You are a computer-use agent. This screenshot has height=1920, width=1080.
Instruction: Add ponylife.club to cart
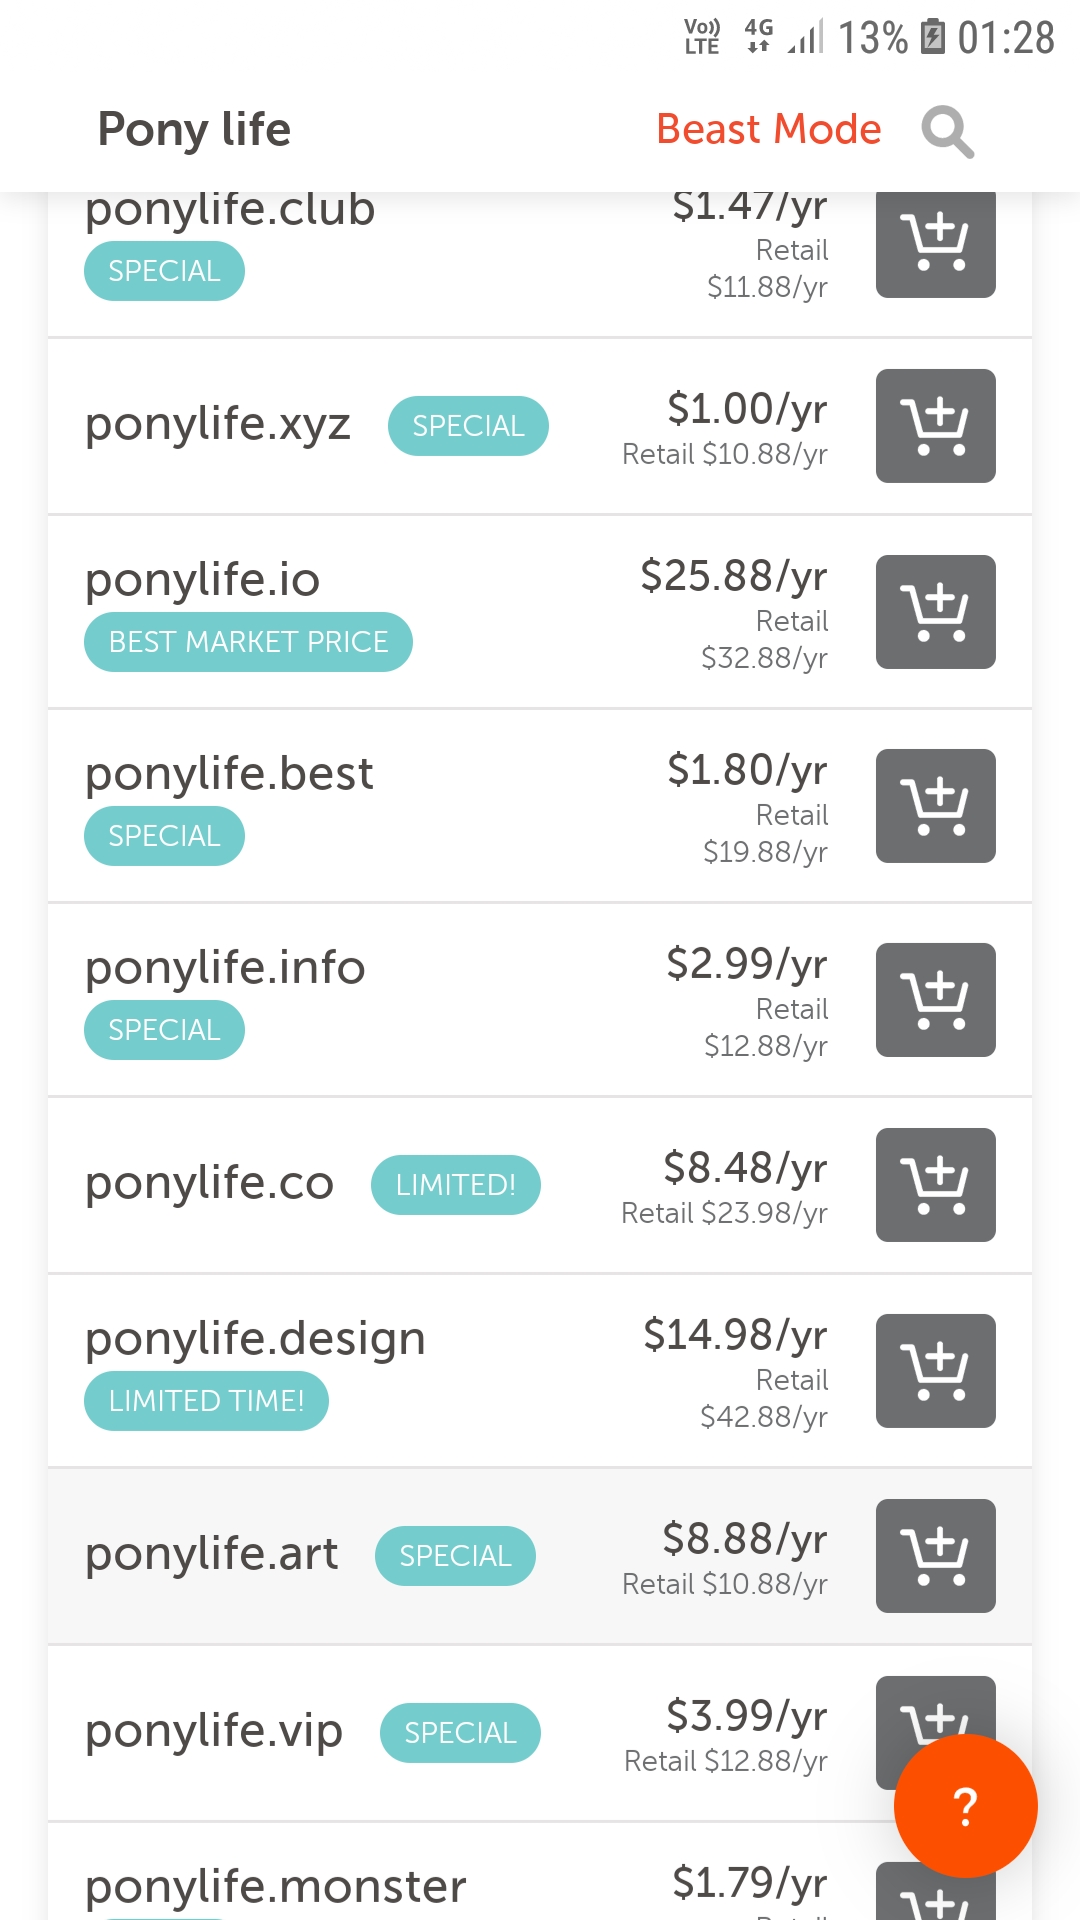coord(935,243)
